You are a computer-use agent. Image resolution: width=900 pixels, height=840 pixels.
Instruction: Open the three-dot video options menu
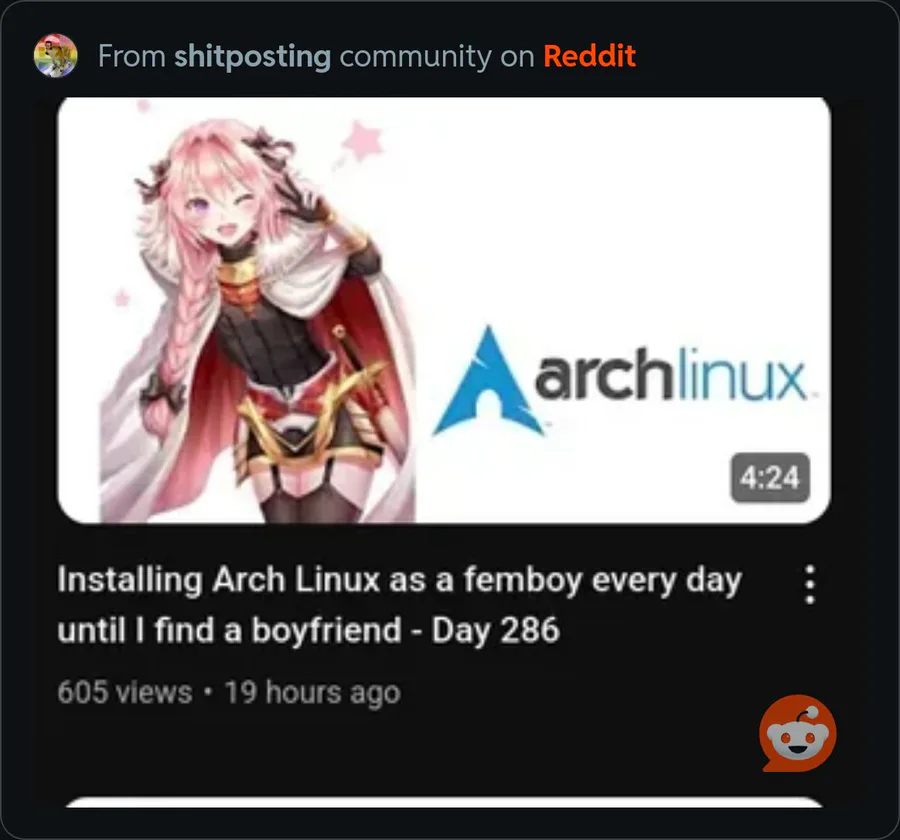pyautogui.click(x=810, y=584)
